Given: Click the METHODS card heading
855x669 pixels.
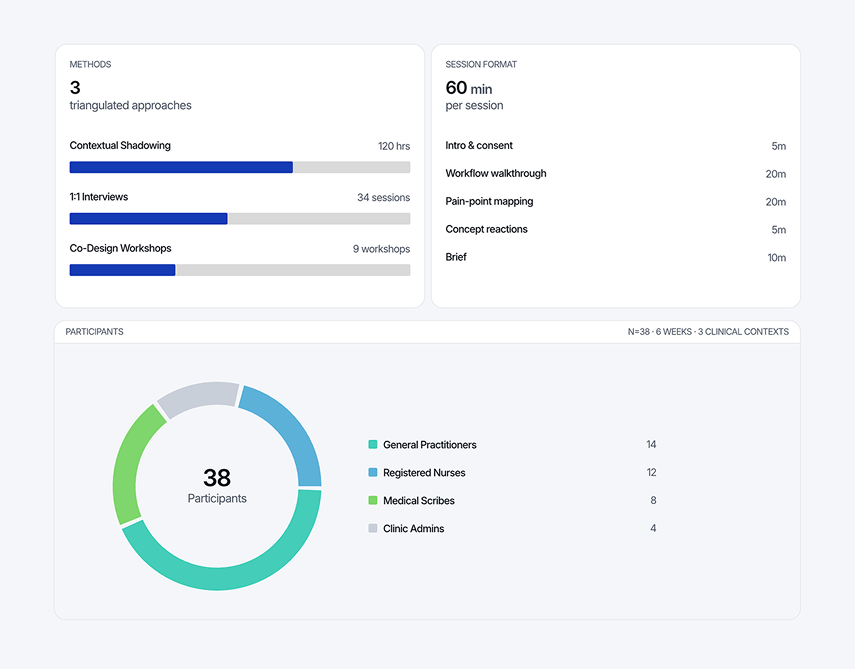Looking at the screenshot, I should click(91, 64).
